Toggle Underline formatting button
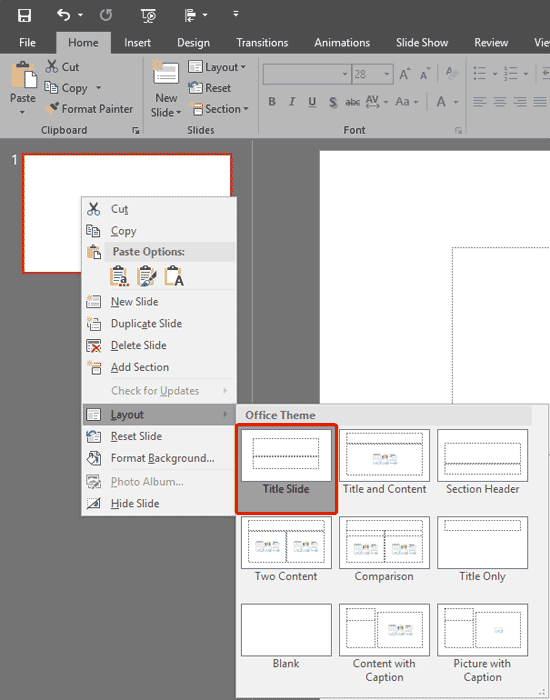The width and height of the screenshot is (550, 700). tap(312, 102)
